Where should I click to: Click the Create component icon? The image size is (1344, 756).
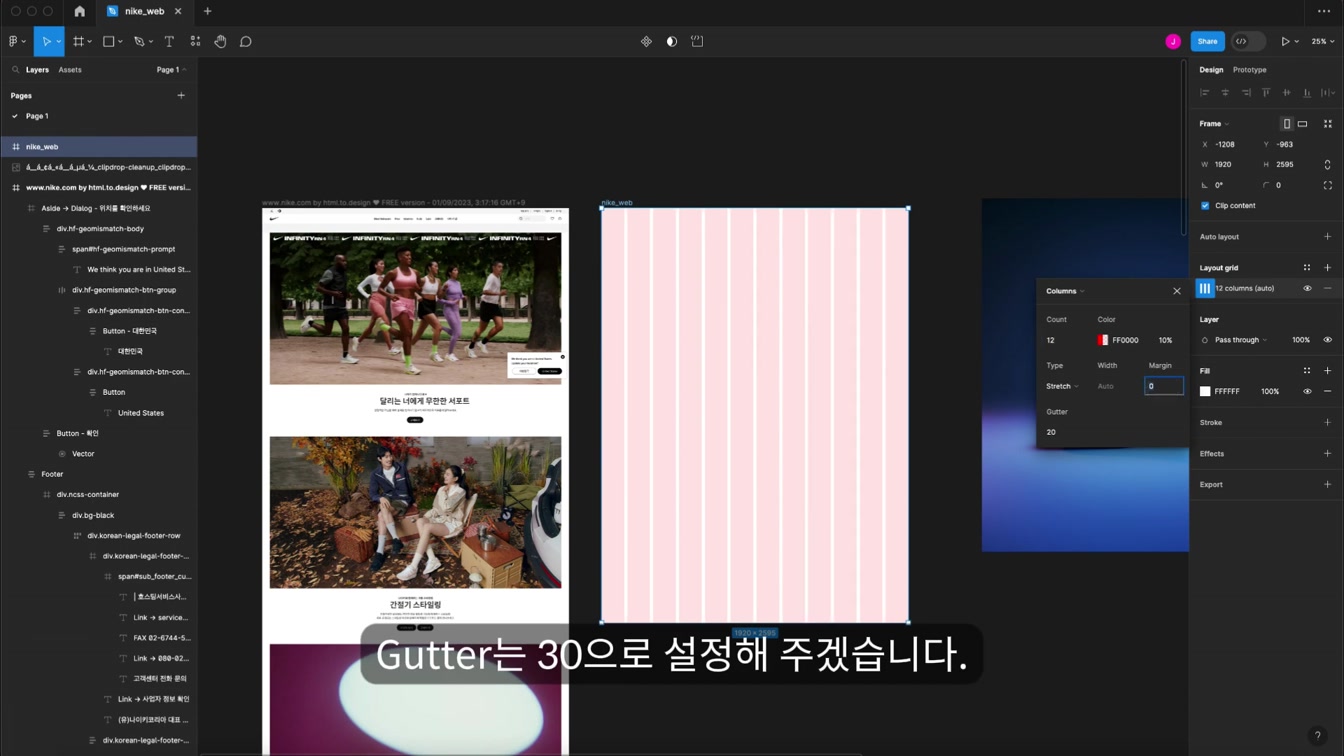pos(646,41)
